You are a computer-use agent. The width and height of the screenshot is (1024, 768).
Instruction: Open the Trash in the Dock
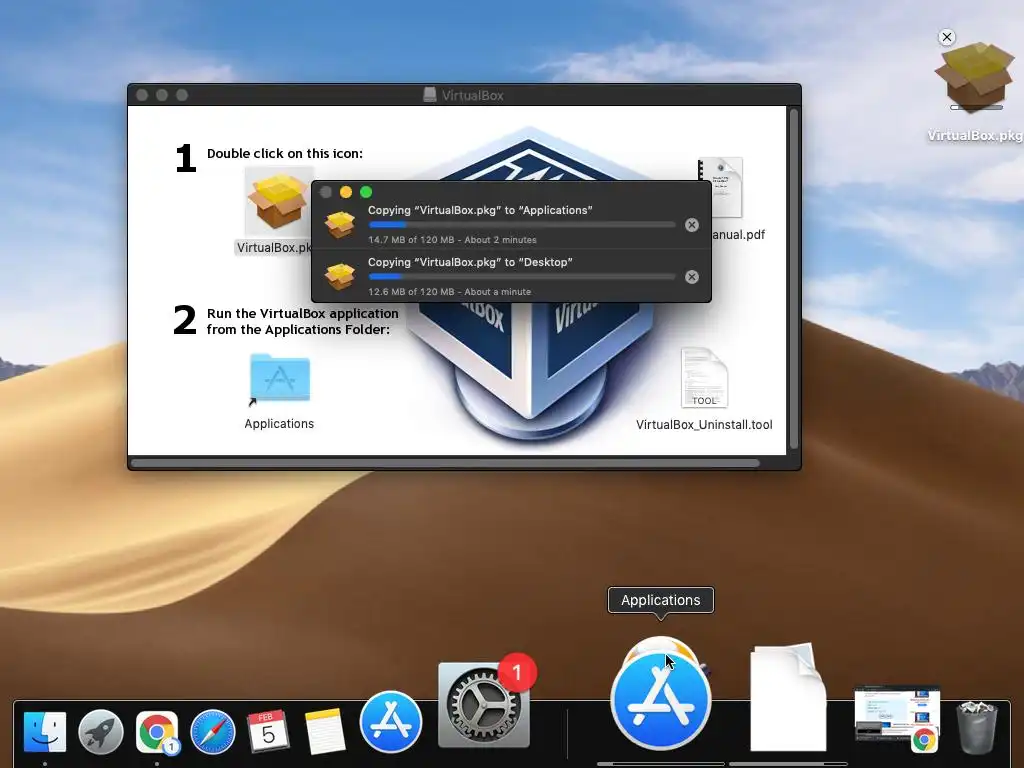pyautogui.click(x=977, y=727)
